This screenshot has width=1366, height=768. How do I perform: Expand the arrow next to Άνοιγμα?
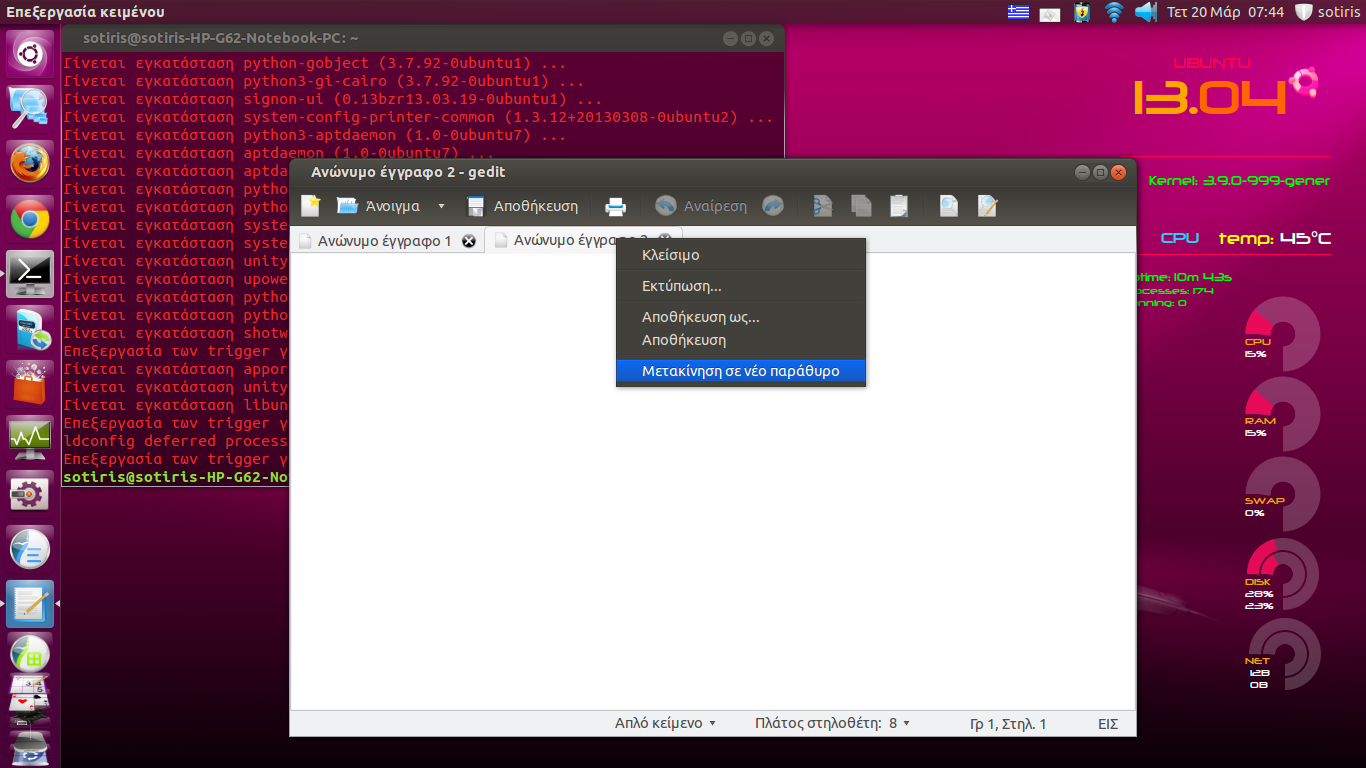click(441, 207)
